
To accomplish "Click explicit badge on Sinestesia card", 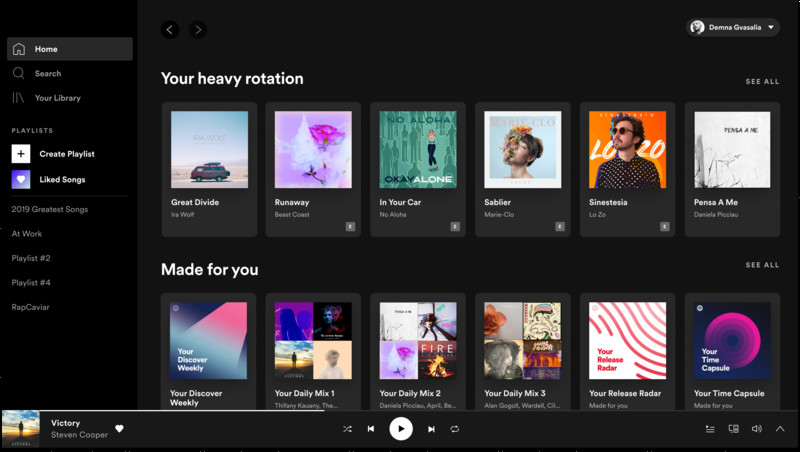I will (664, 227).
